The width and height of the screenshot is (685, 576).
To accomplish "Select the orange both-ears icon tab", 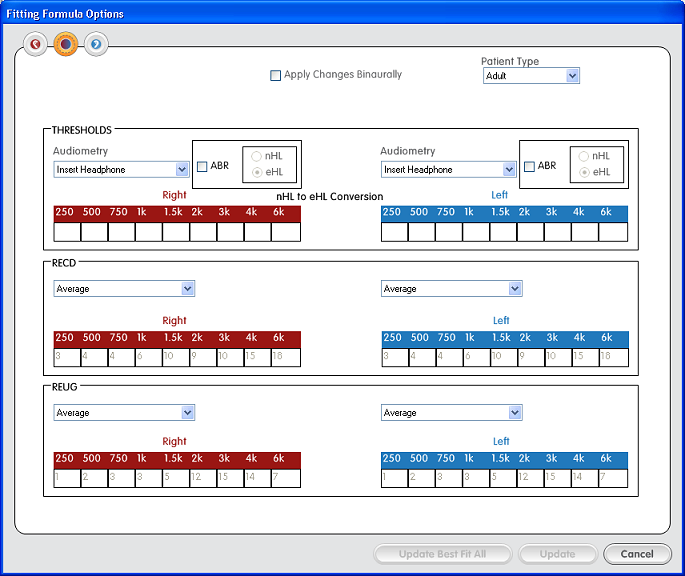I will pos(66,44).
